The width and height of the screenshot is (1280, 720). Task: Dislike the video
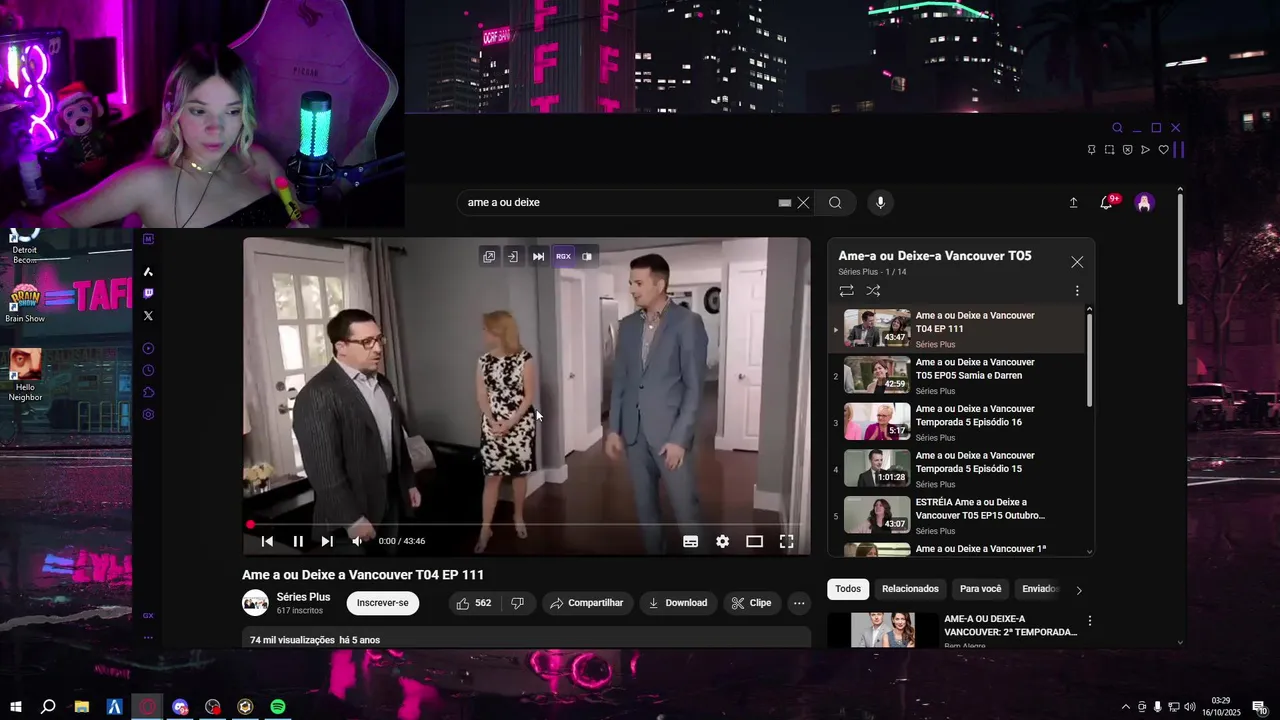(x=518, y=603)
